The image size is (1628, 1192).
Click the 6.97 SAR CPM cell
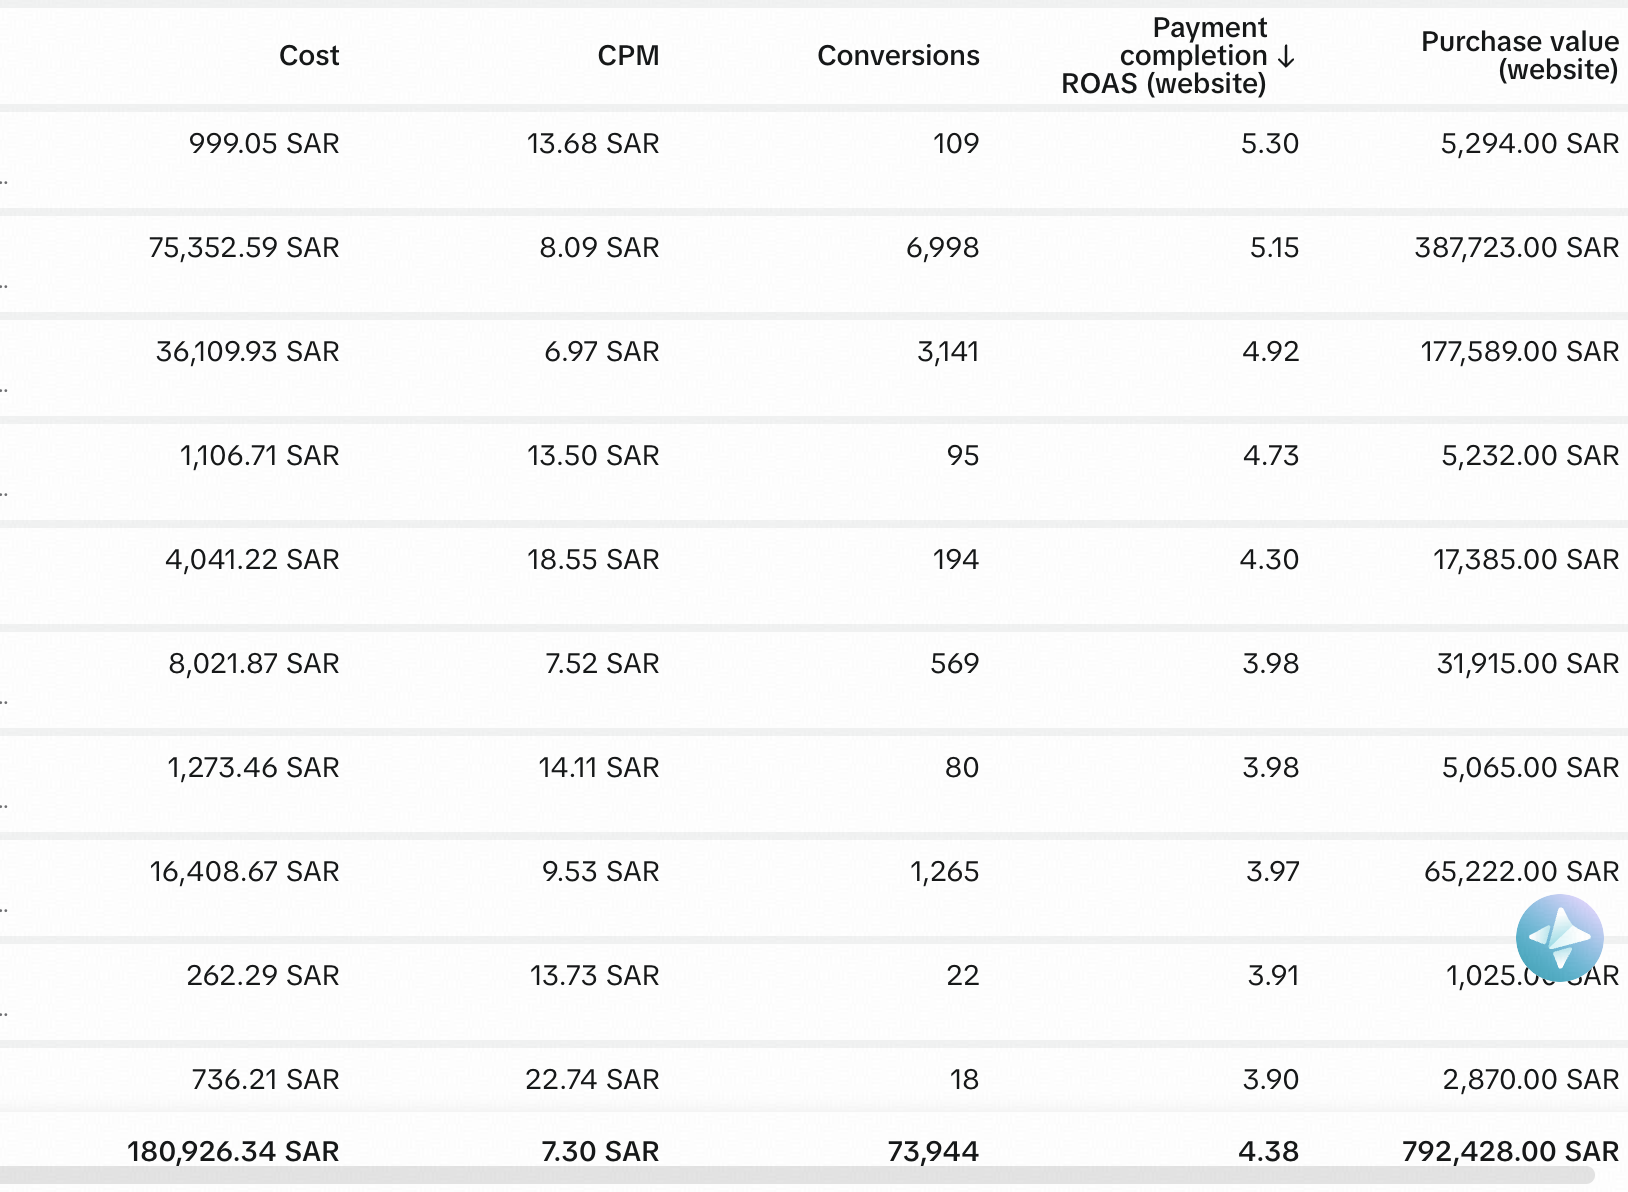click(x=601, y=352)
